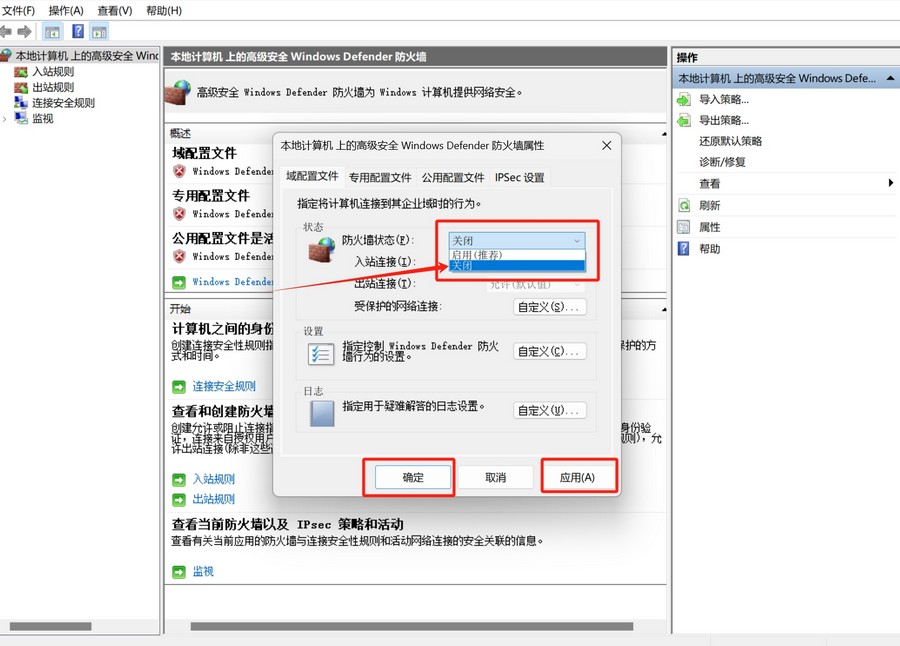Switch to the 域配置文件 tab
900x646 pixels.
[x=312, y=176]
